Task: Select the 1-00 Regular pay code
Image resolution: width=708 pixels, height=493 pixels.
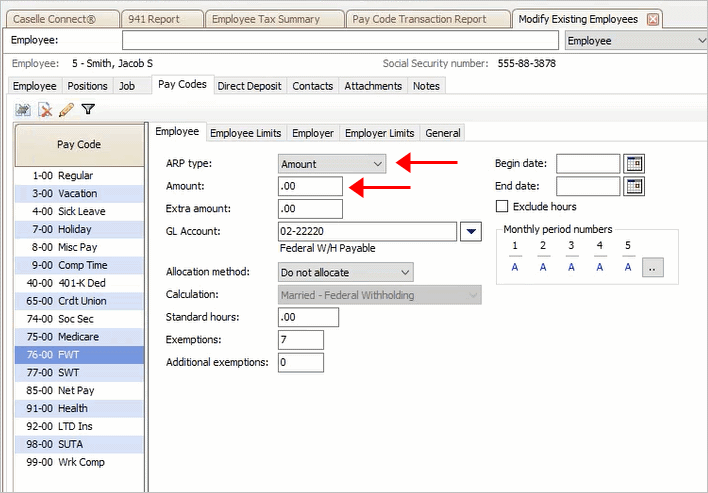Action: [x=79, y=176]
